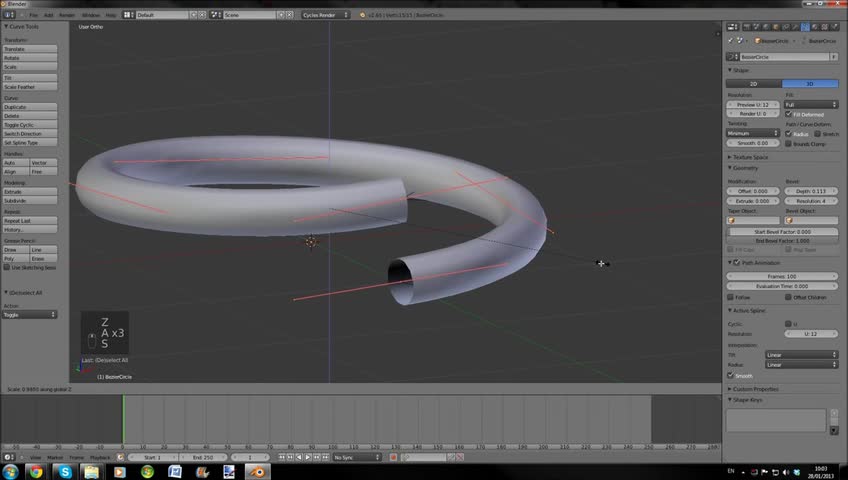Image resolution: width=848 pixels, height=480 pixels.
Task: Toggle the Radius checkbox under Path/Curve-Deform
Action: coord(789,134)
